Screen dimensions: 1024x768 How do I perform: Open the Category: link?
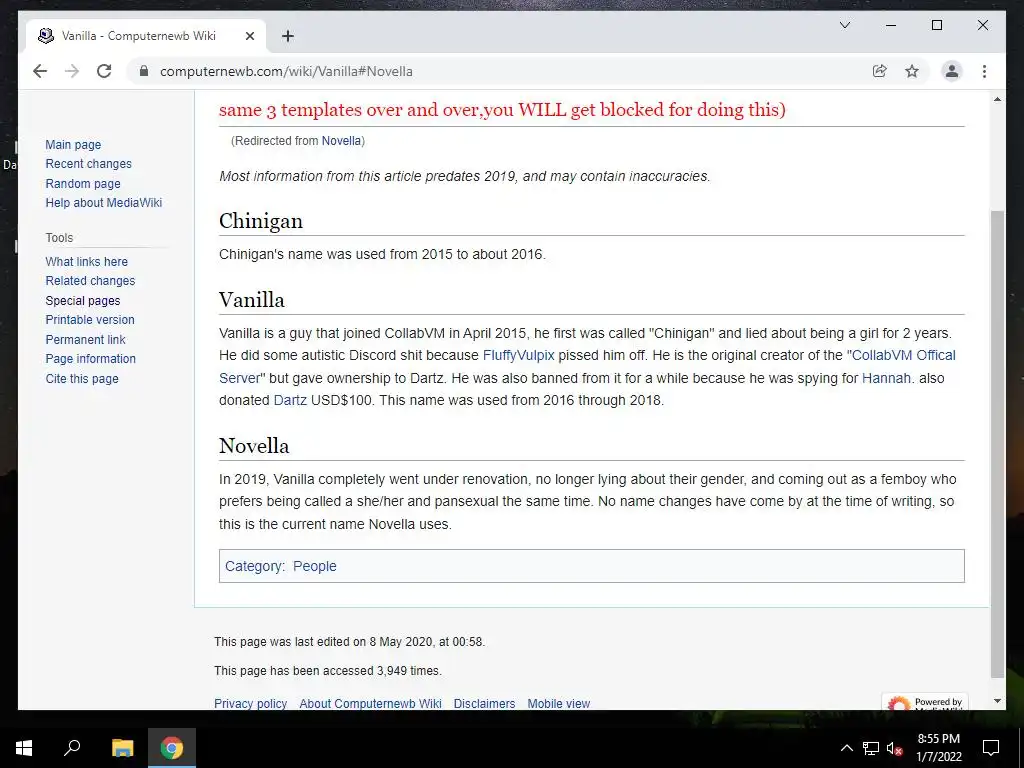(x=255, y=566)
